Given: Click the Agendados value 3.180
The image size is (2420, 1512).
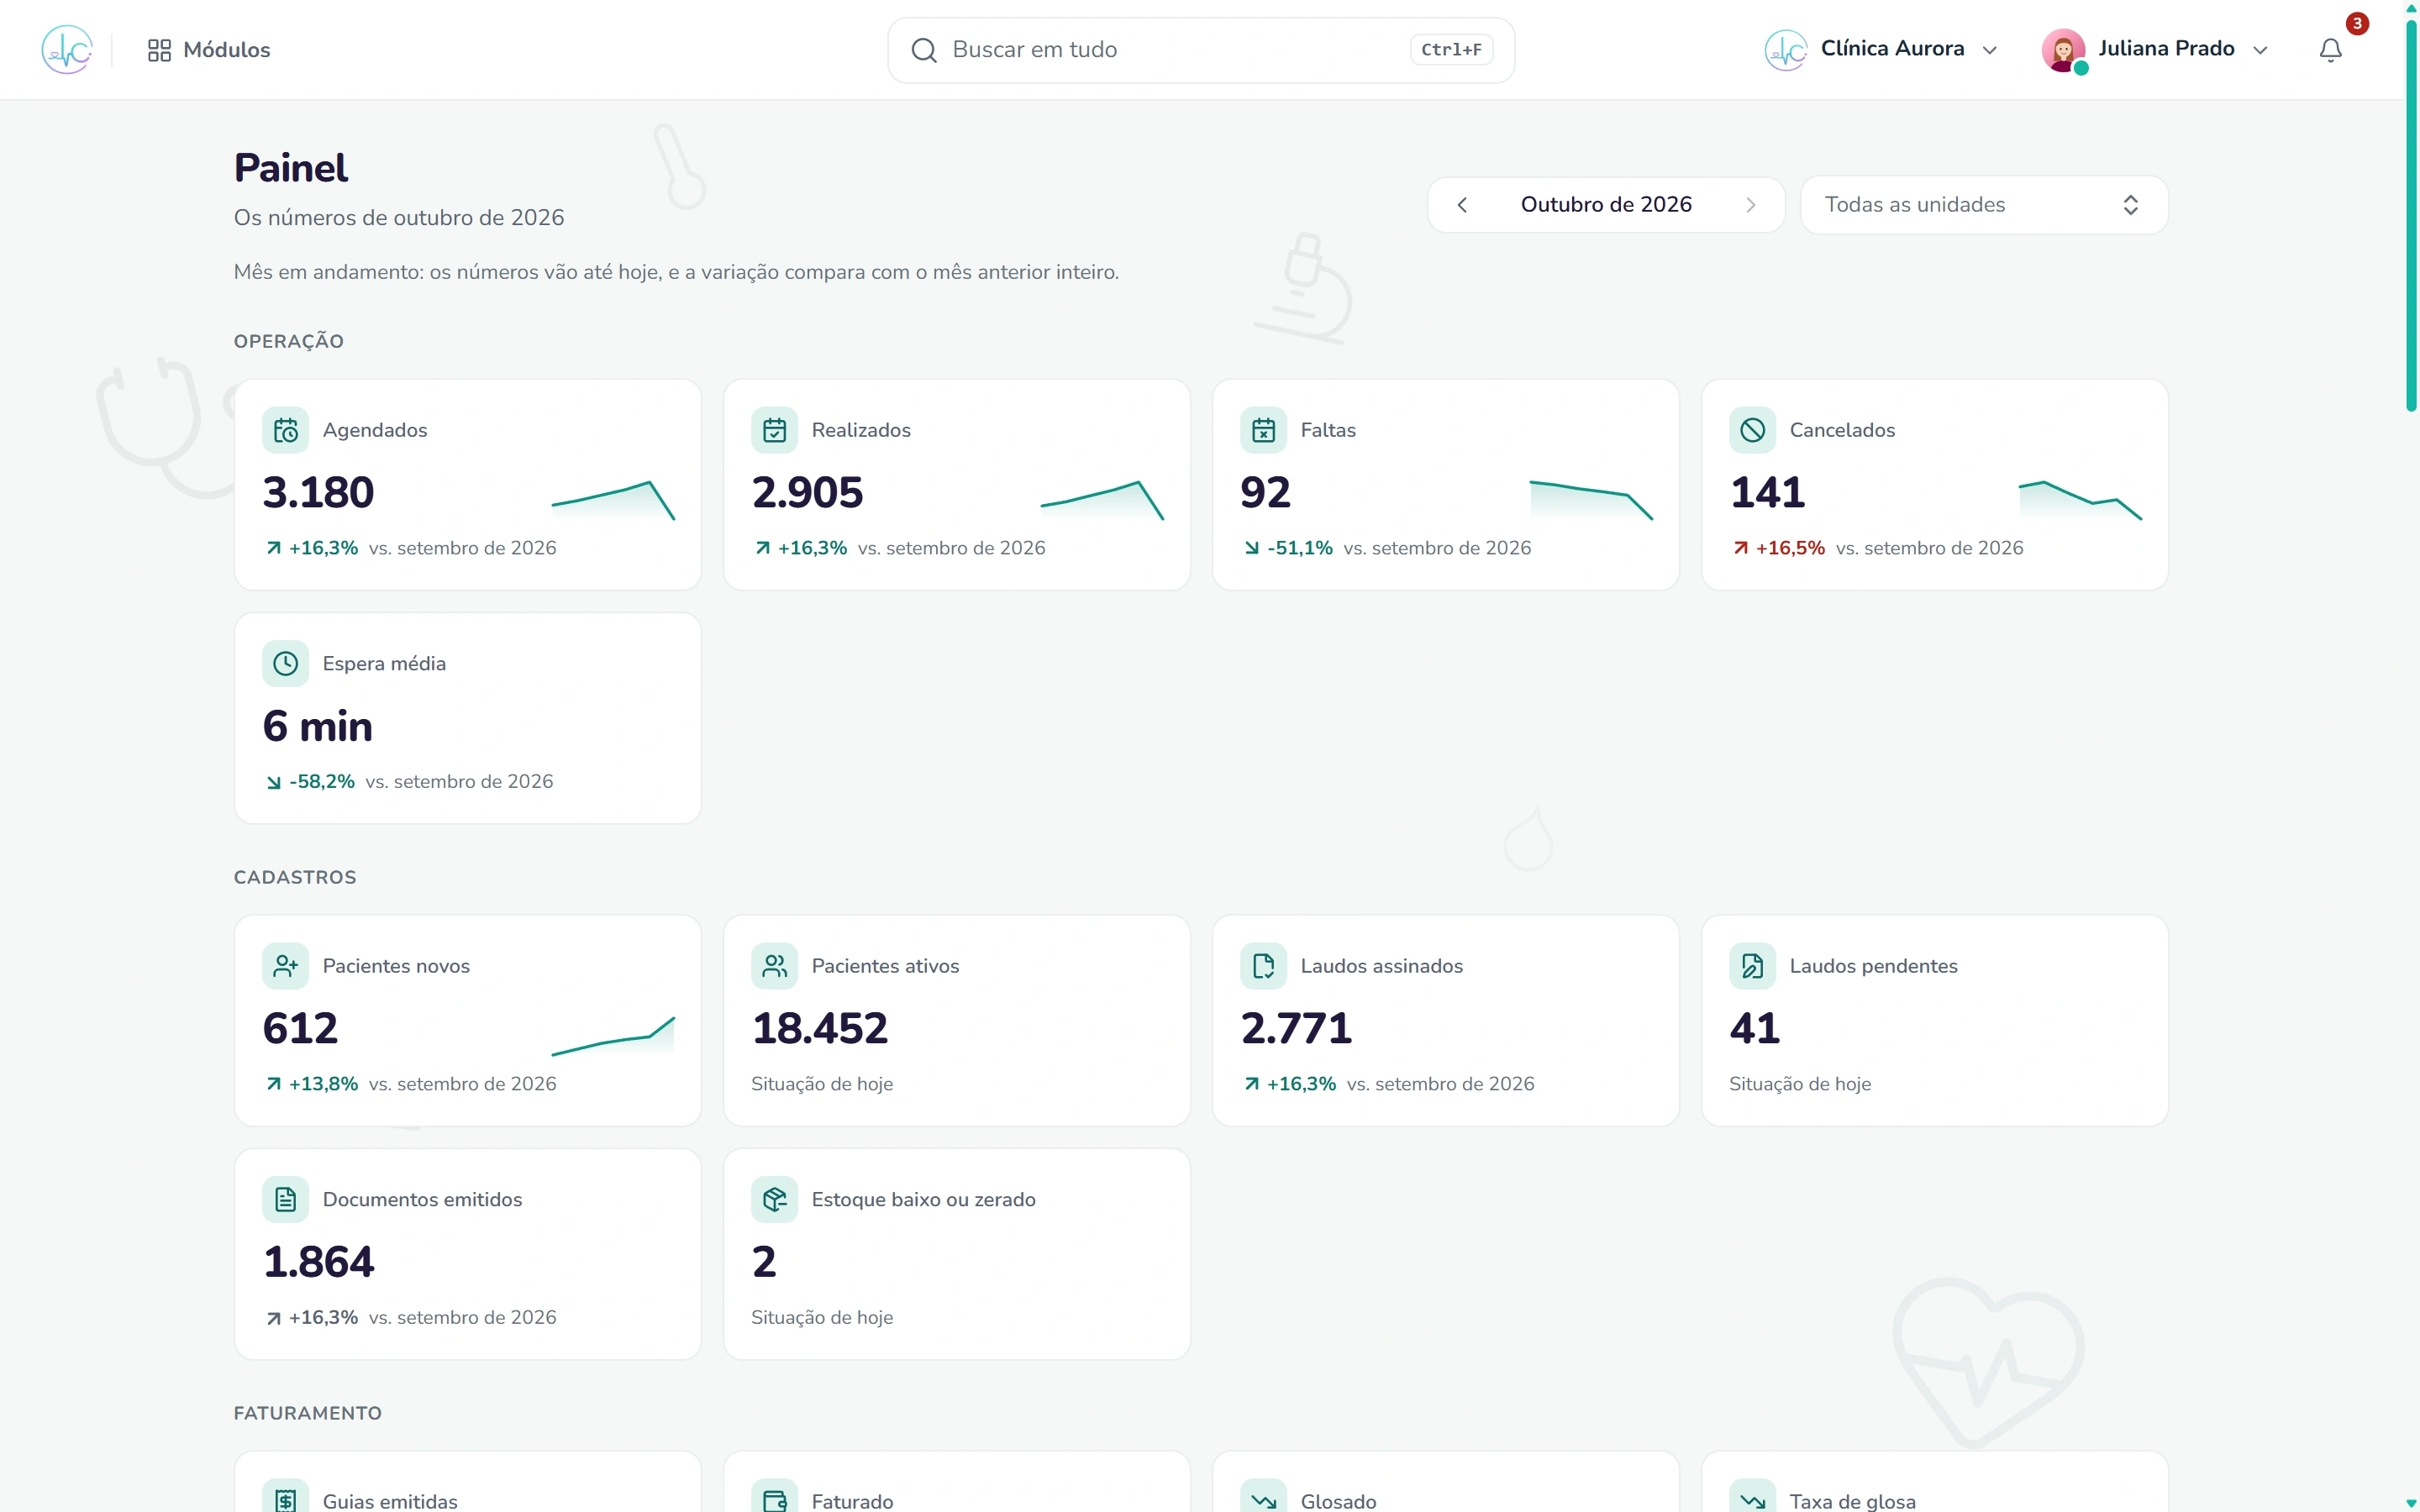Looking at the screenshot, I should coord(318,492).
